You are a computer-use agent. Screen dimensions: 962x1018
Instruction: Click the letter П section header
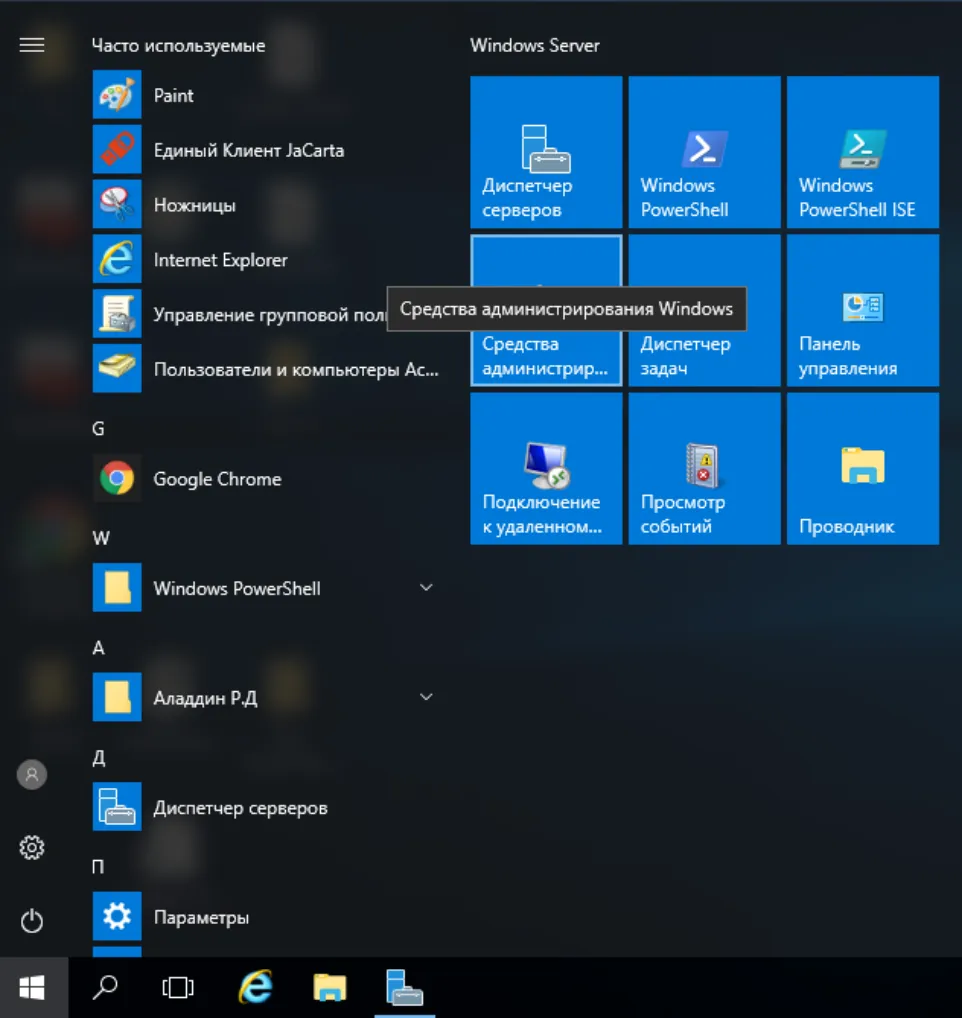98,867
